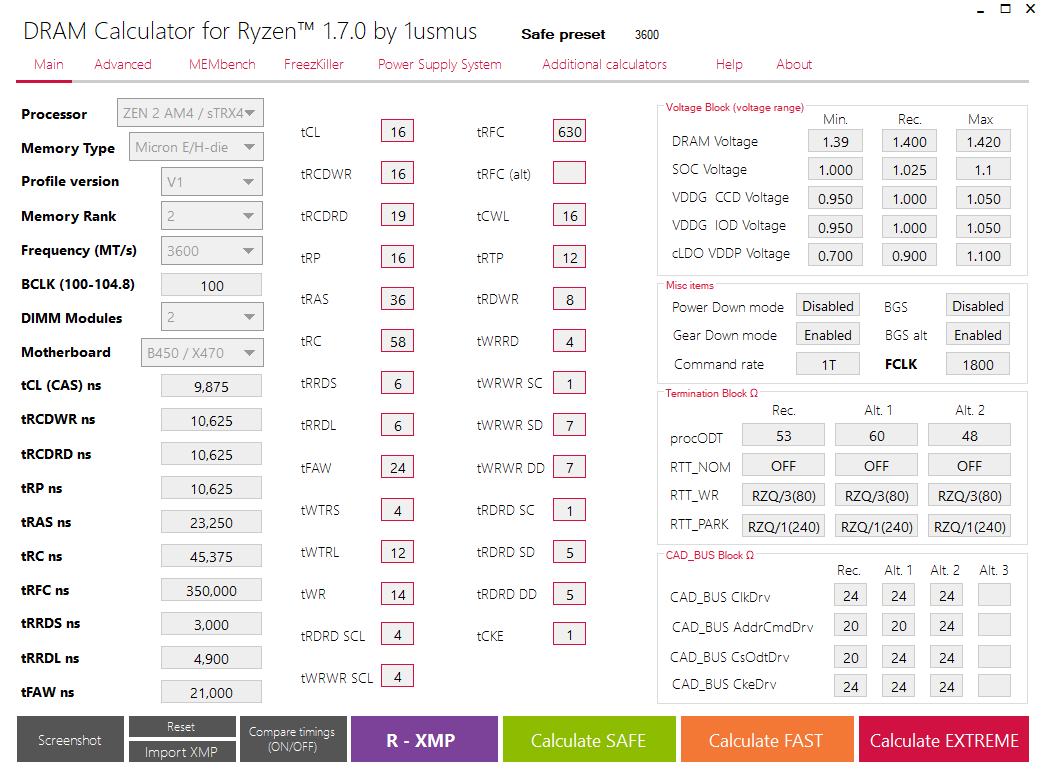Click the empty tRFC (alt) field
The height and width of the screenshot is (770, 1040).
570,173
